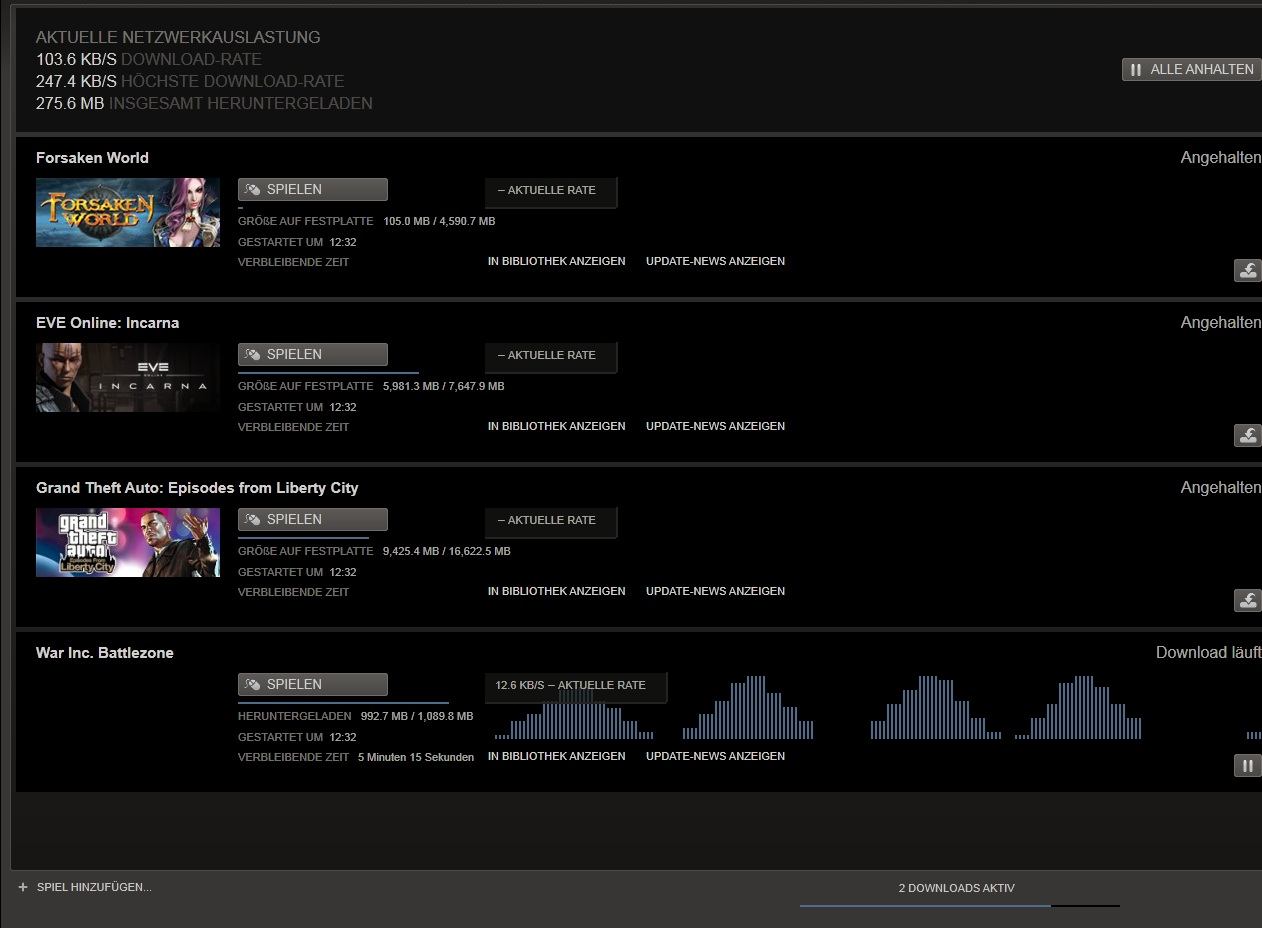Open the 2 Downloads Aktiv status
This screenshot has width=1262, height=928.
point(956,888)
